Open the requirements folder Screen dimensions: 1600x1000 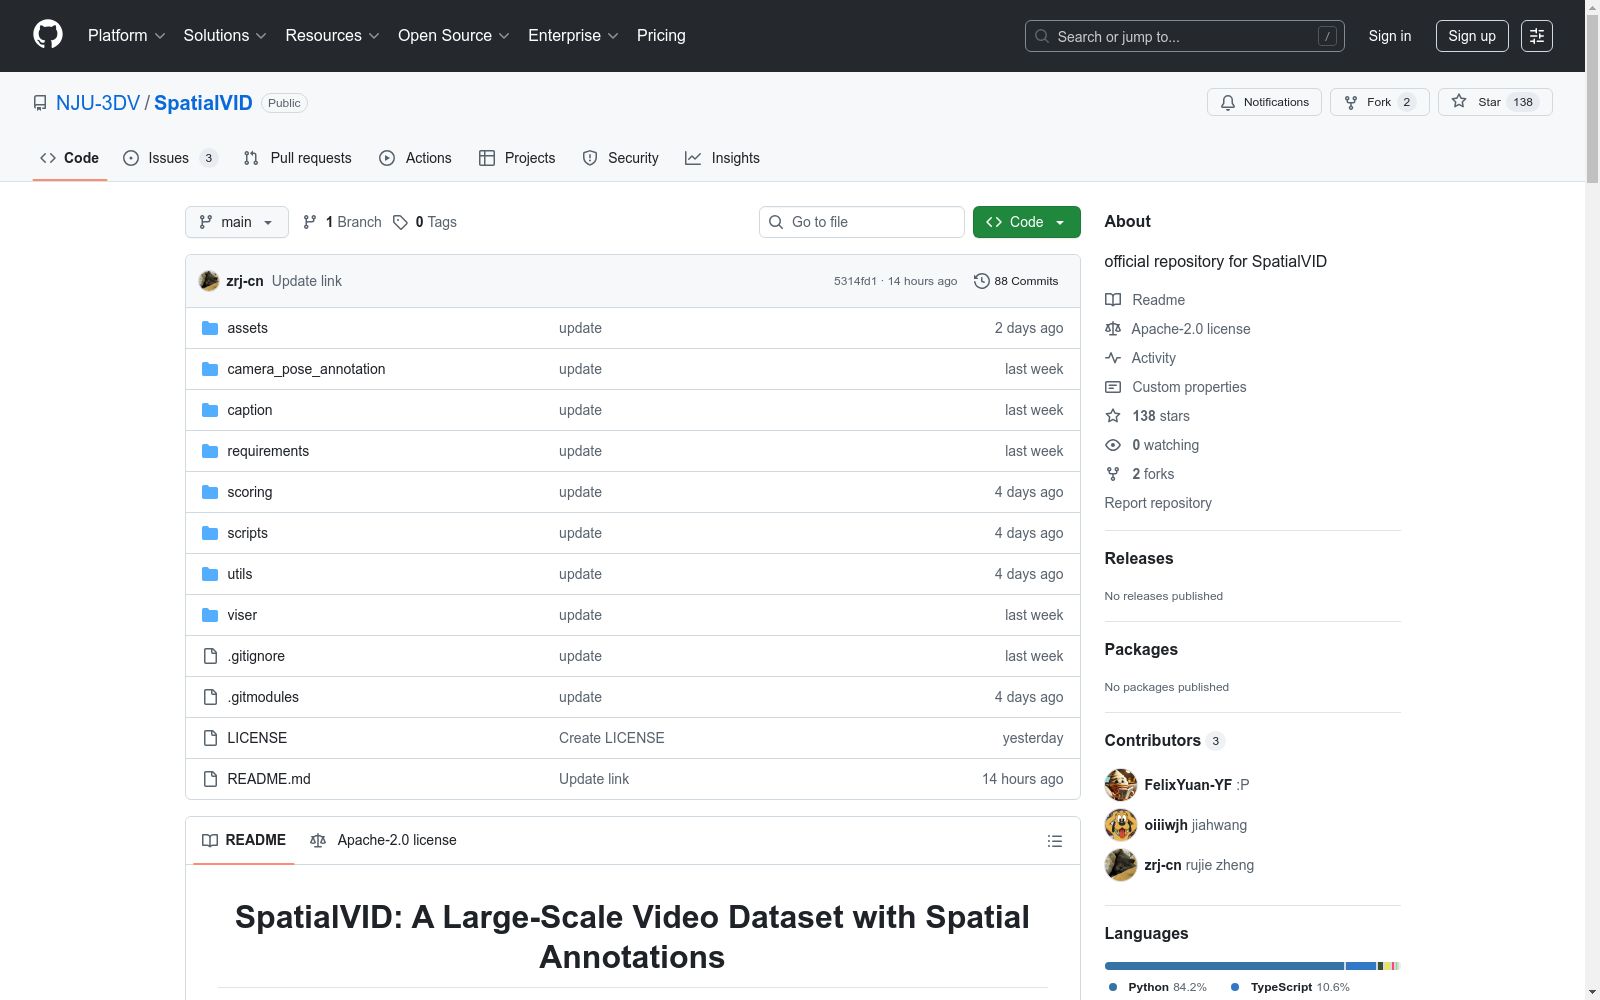268,451
